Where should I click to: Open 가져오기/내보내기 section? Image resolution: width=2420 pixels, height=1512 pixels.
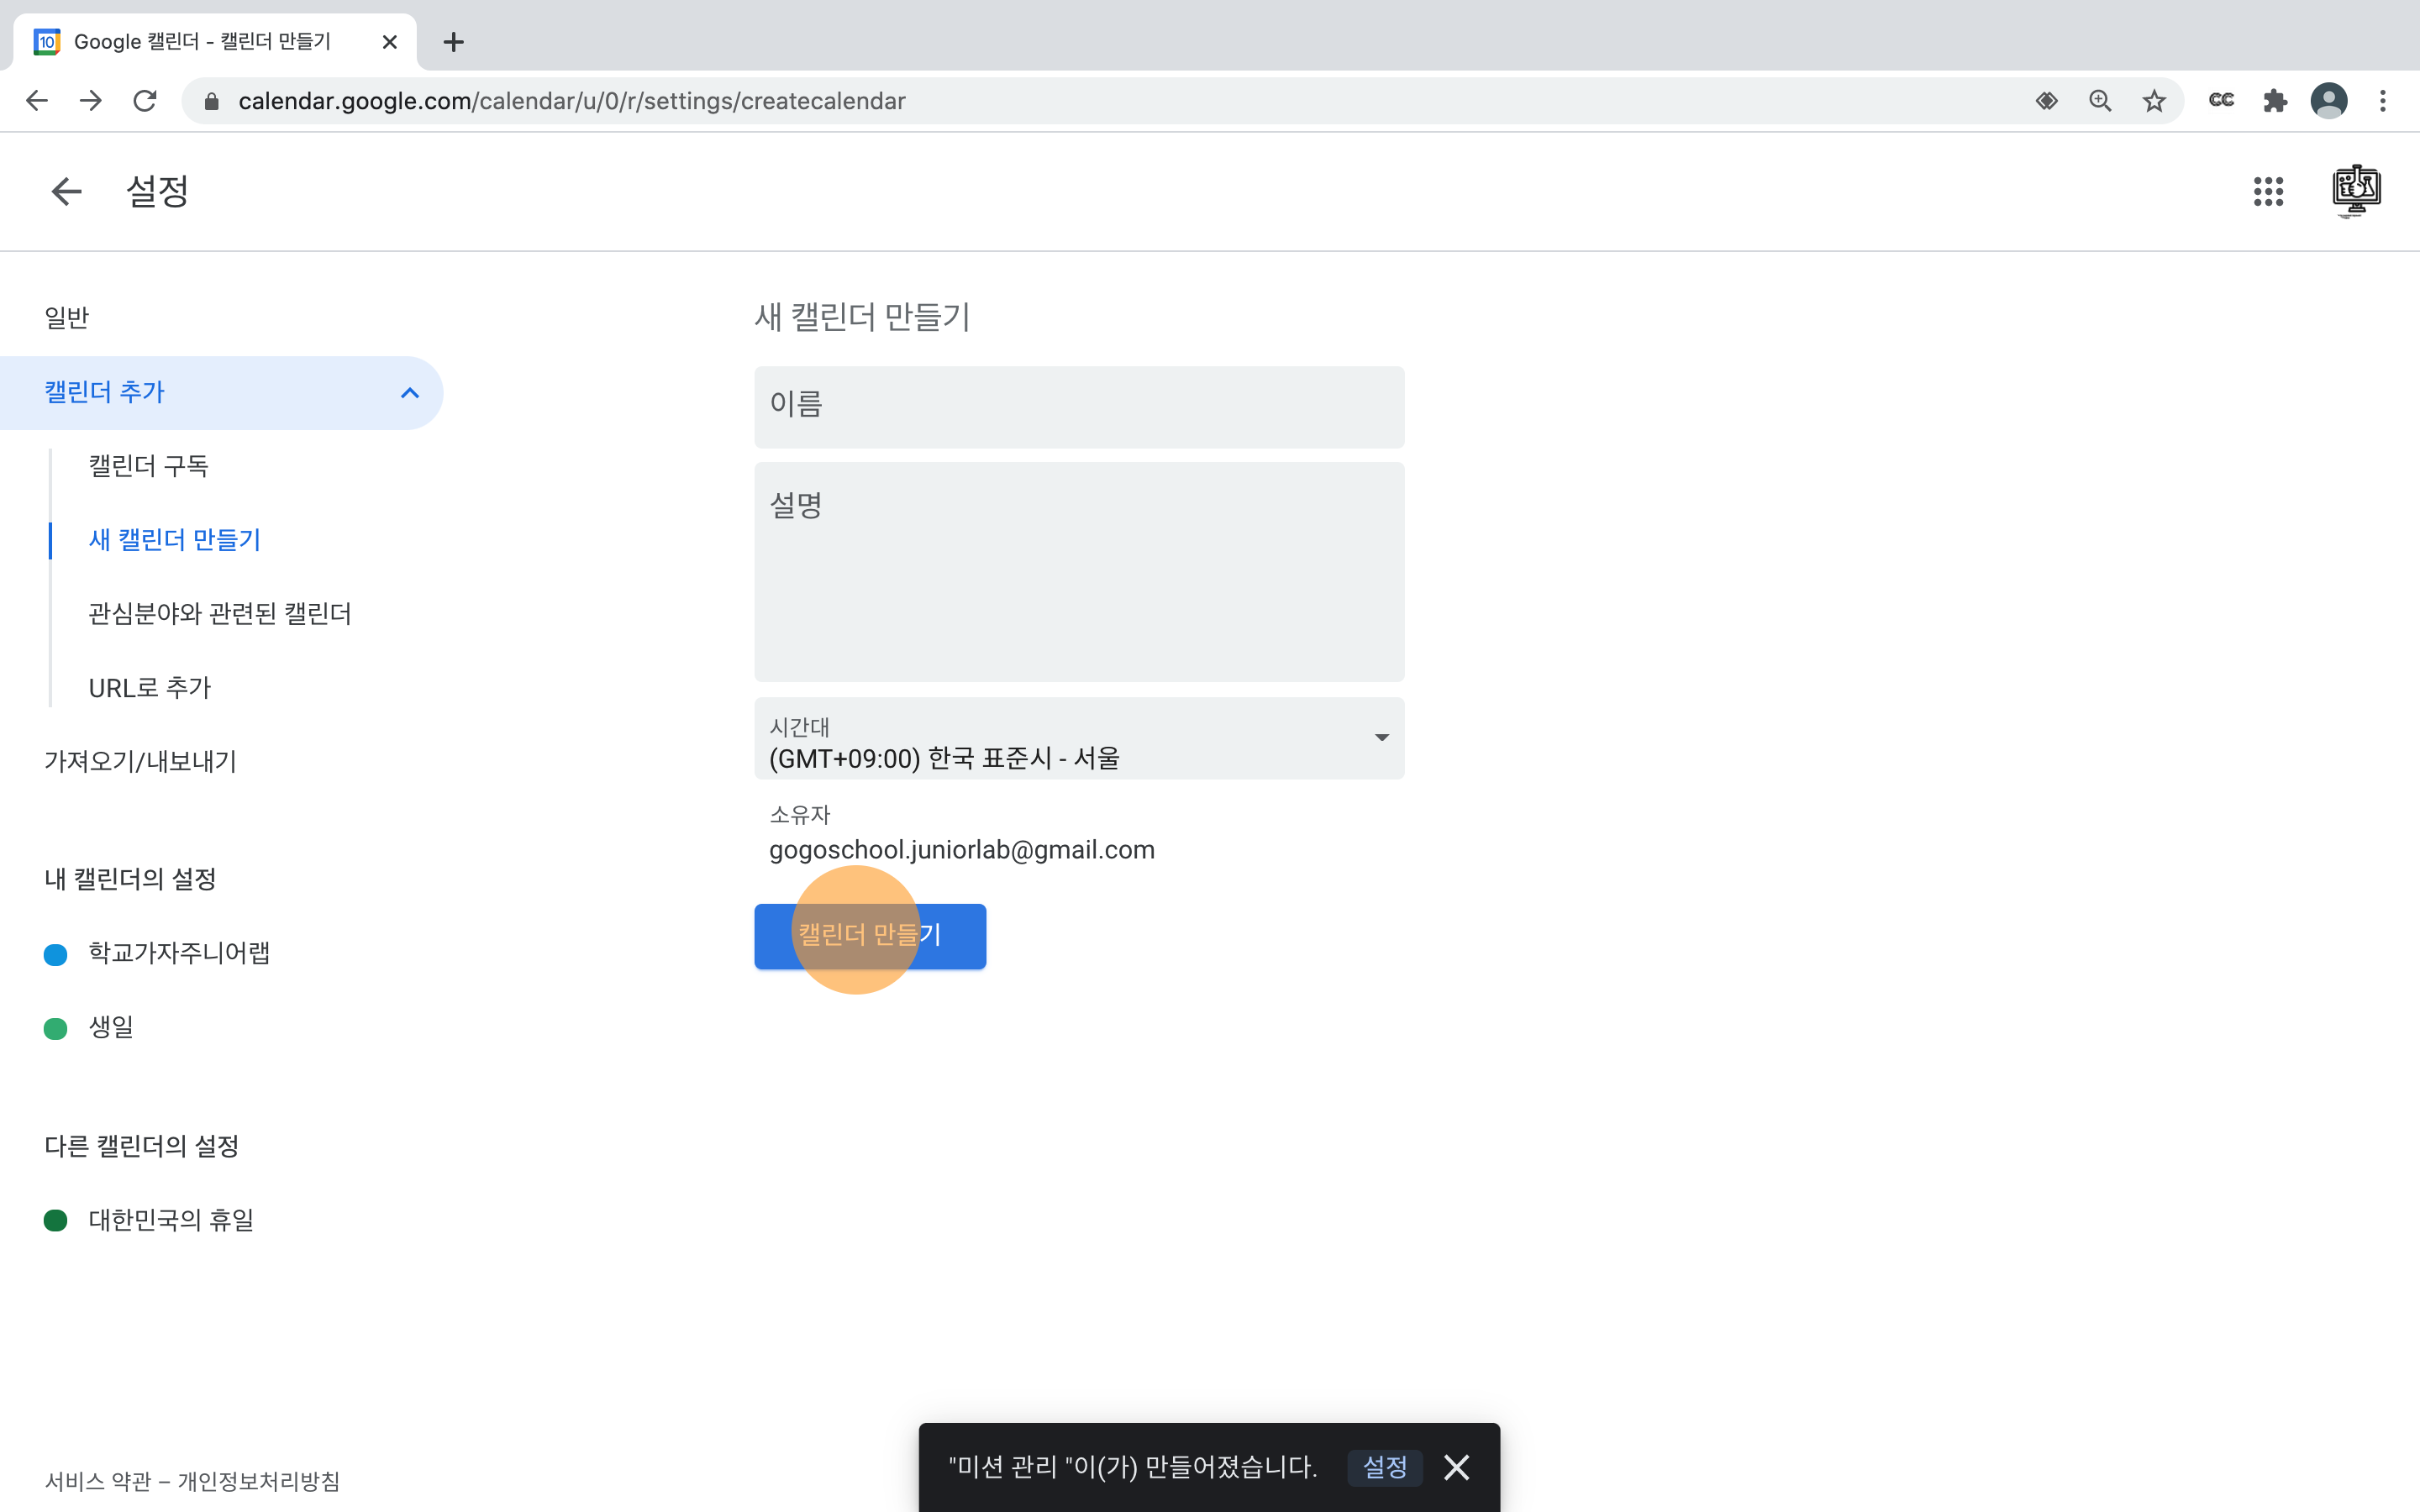click(140, 762)
